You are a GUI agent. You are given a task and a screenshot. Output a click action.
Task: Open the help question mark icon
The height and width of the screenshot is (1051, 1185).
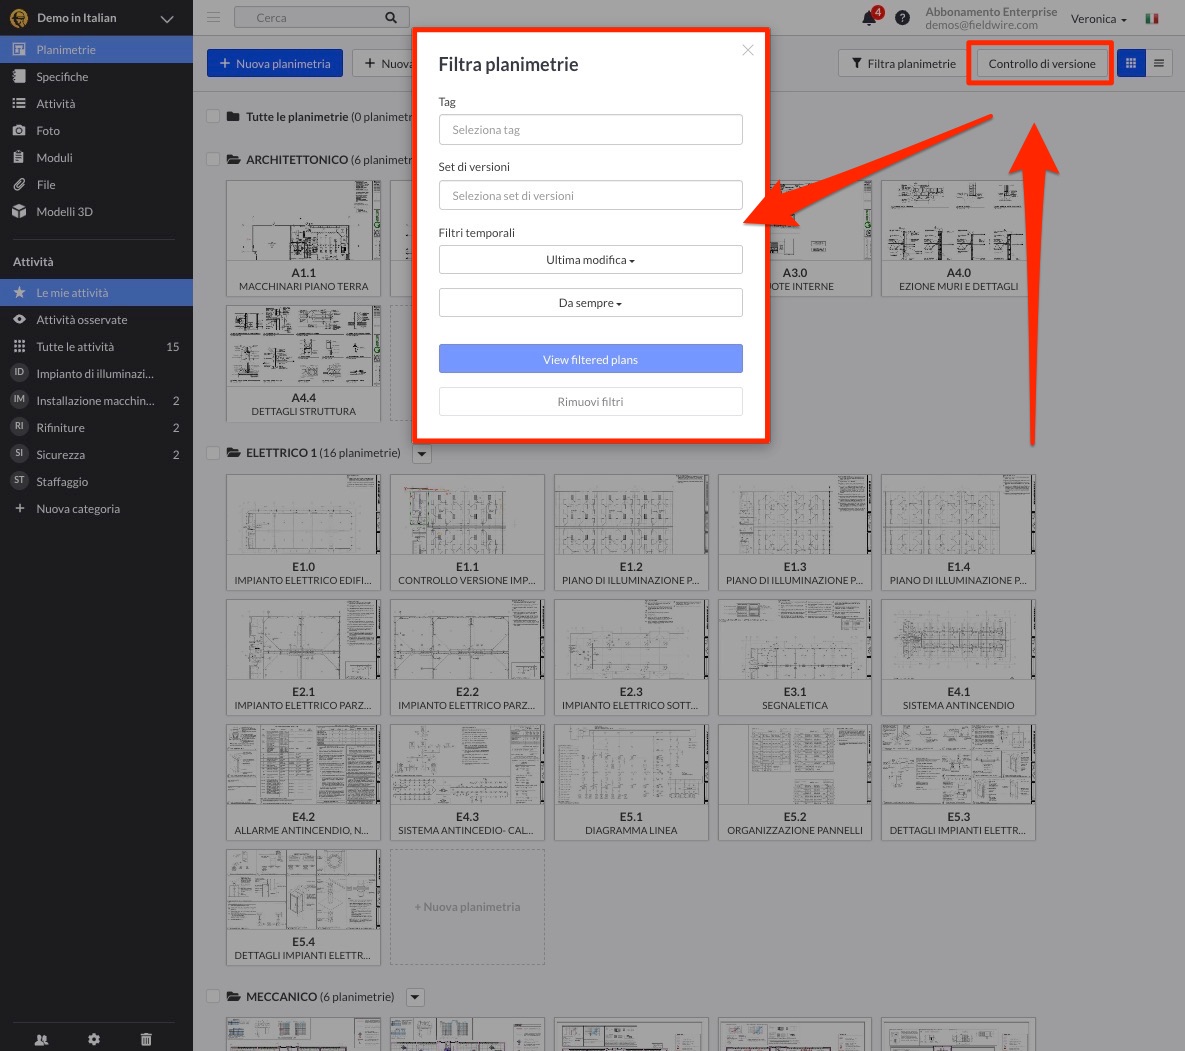[x=902, y=18]
